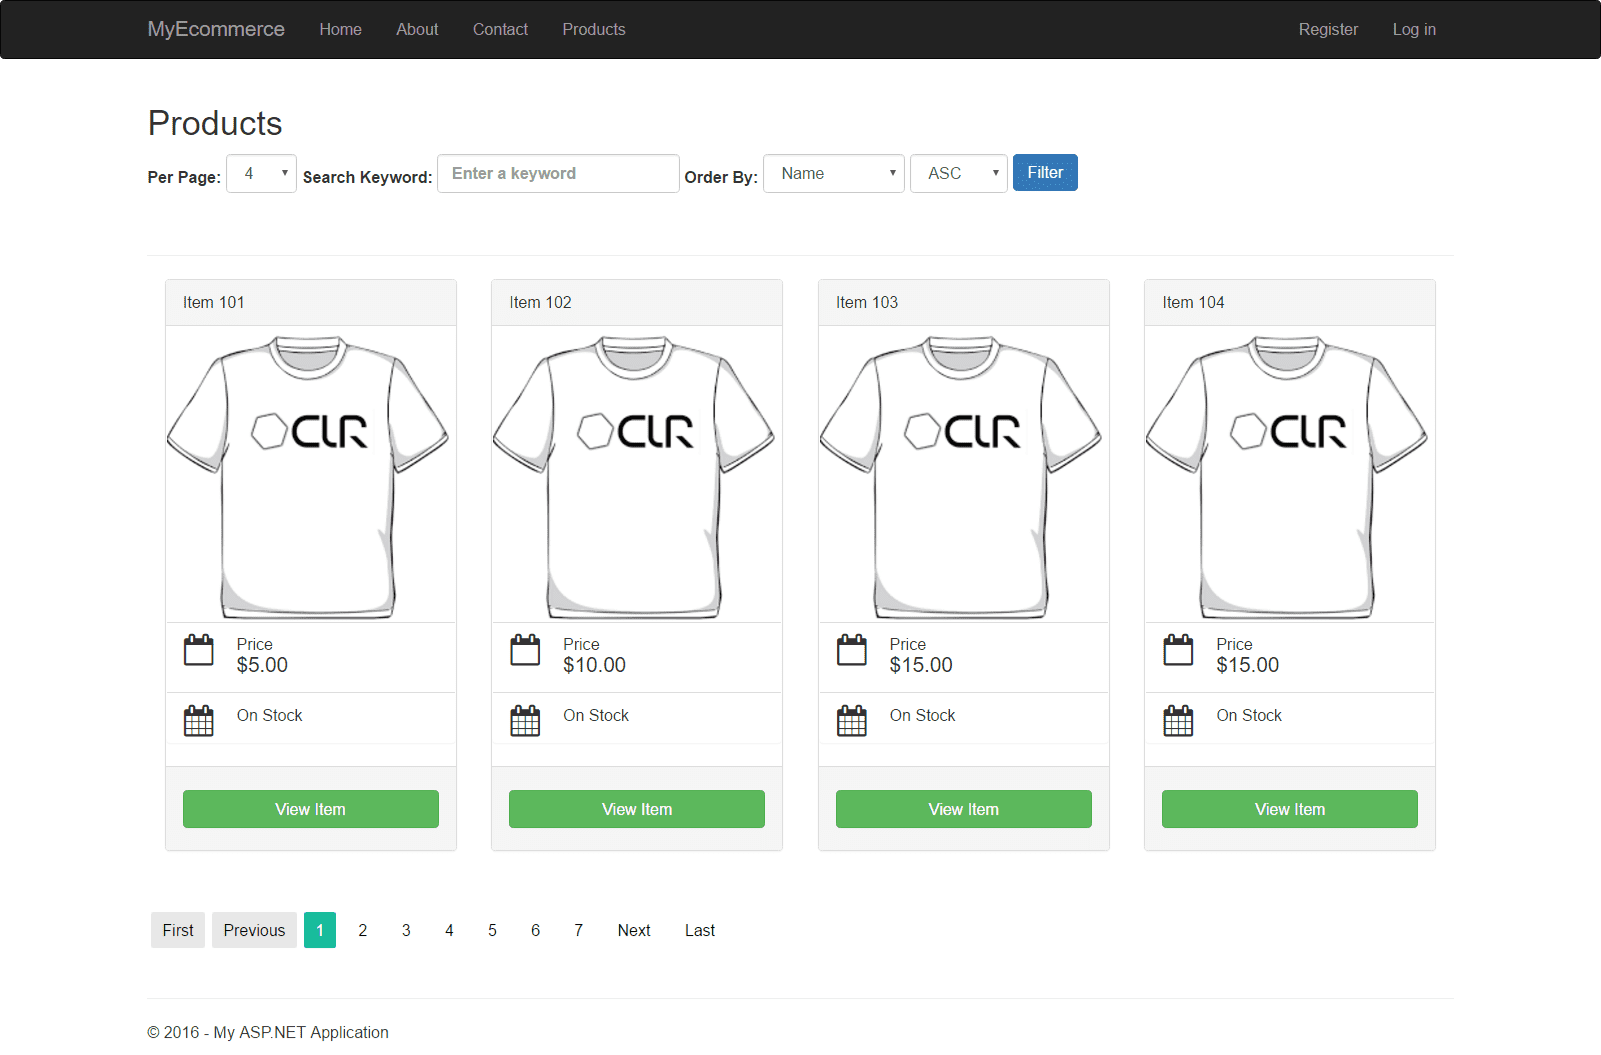This screenshot has width=1601, height=1055.
Task: Click the price calendar icon for Item 101
Action: [x=199, y=650]
